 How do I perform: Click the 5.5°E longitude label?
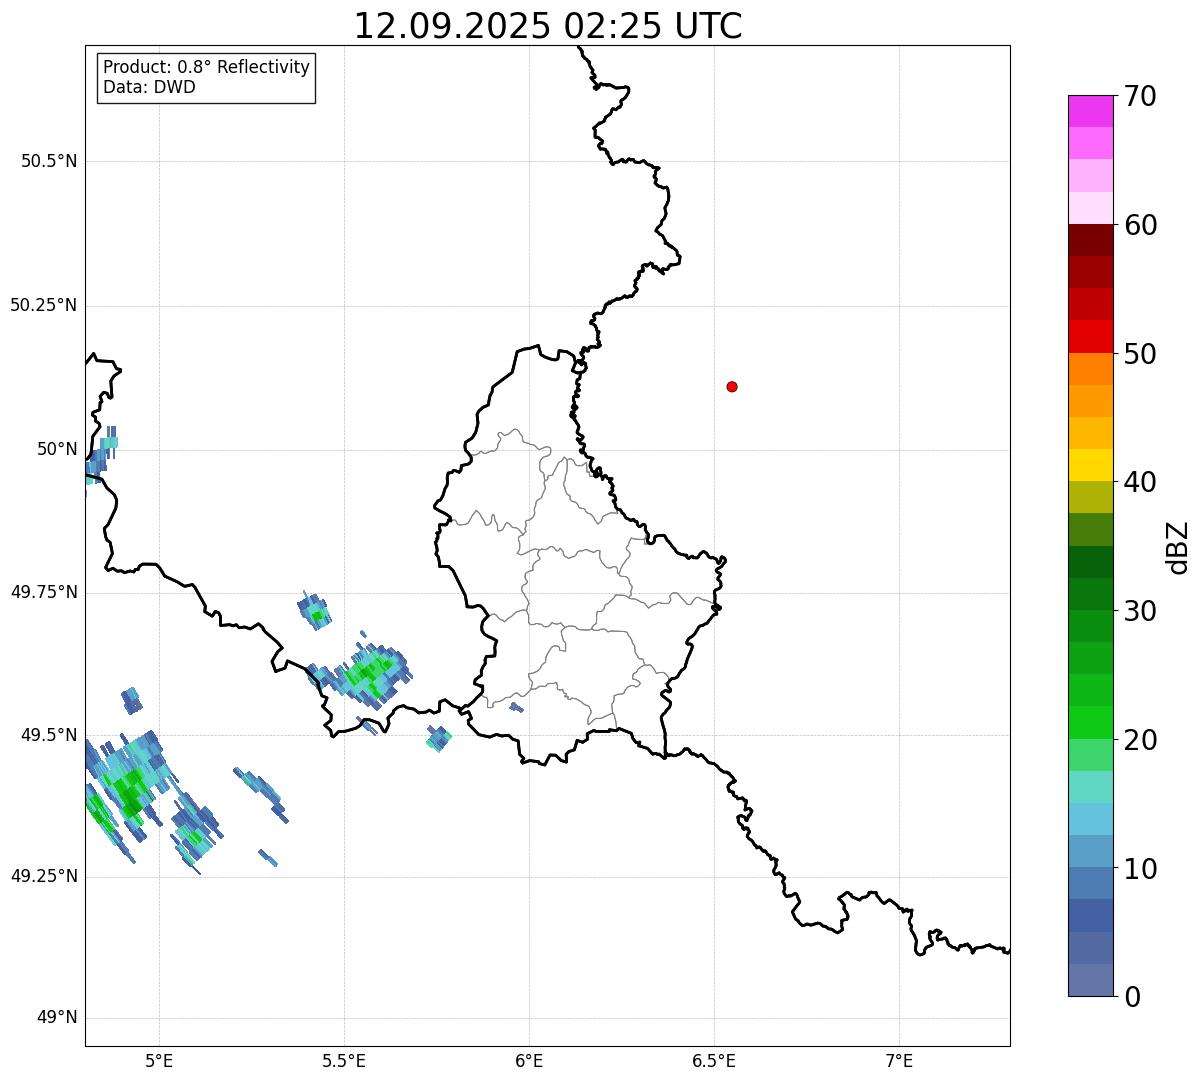point(344,1061)
